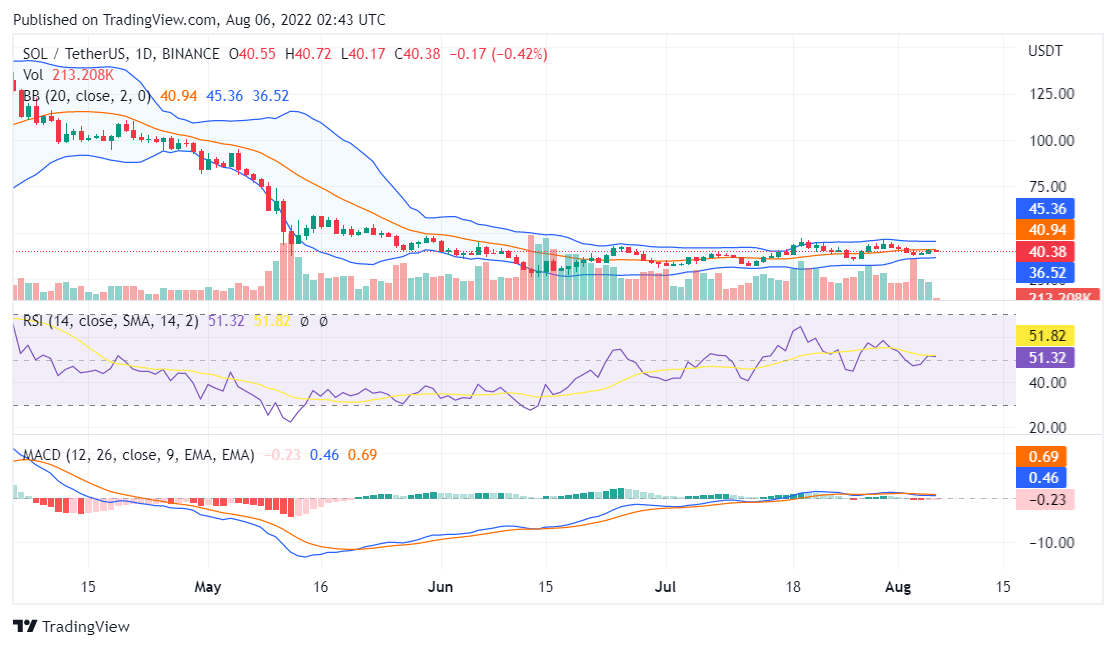Click the Published on TradingView.com header text
Screen dimensions: 1116x648
click(199, 20)
